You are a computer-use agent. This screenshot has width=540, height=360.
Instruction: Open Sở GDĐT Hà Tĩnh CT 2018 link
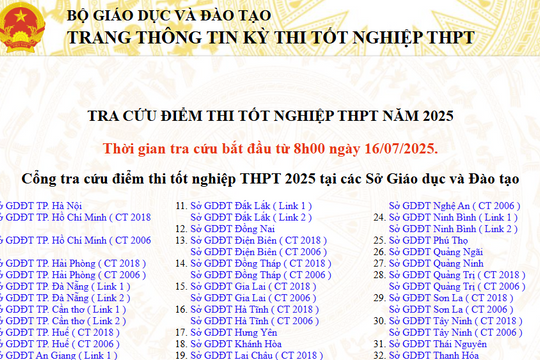tap(255, 309)
